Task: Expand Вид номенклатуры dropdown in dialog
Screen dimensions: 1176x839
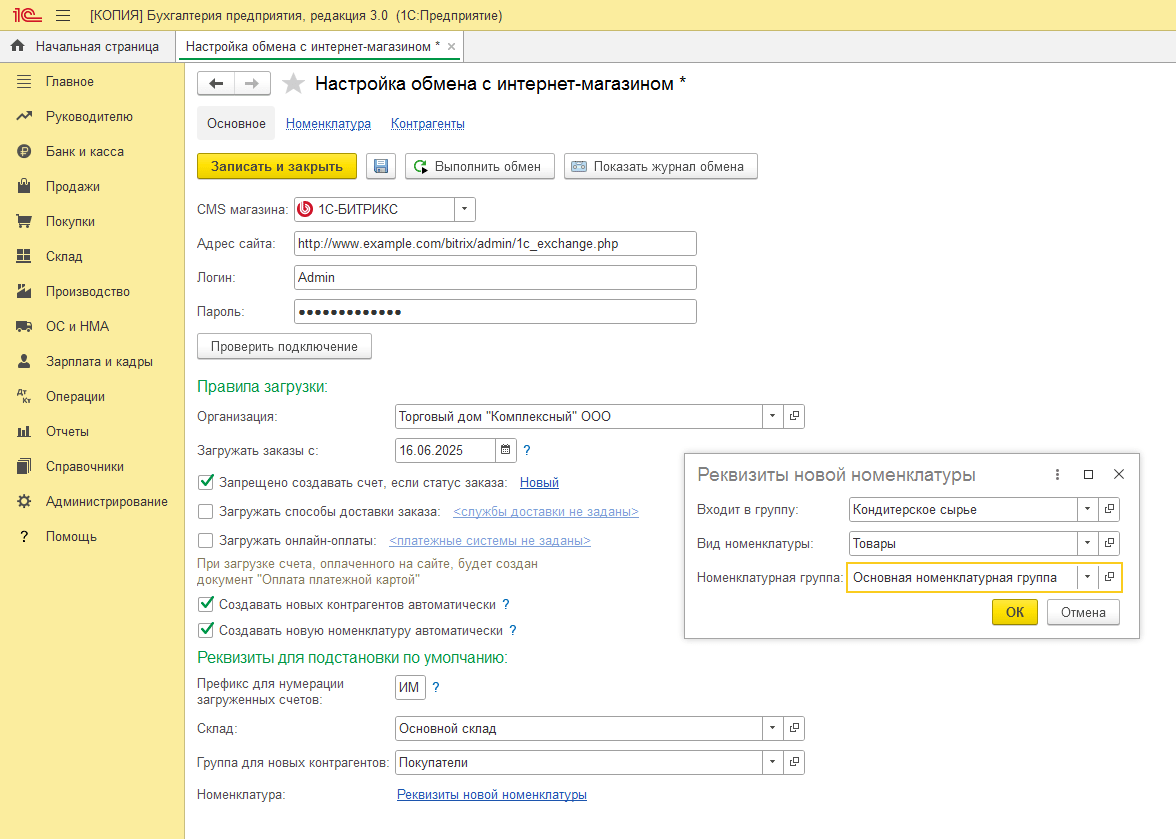Action: [1088, 543]
